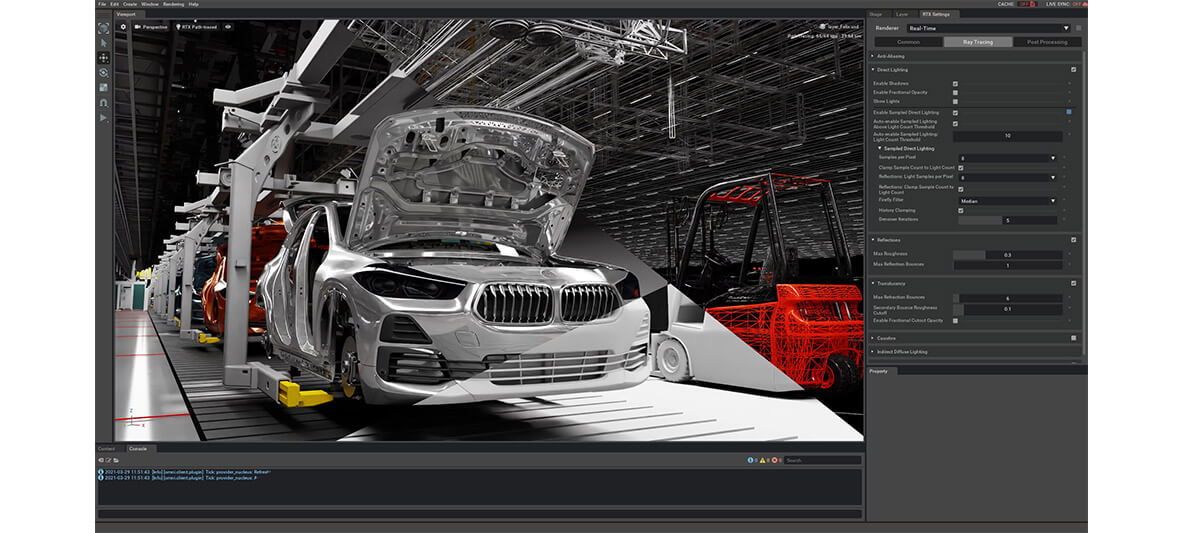Viewport: 1185px width, 533px height.
Task: Open the Samples per Pixel dropdown
Action: click(x=1007, y=158)
